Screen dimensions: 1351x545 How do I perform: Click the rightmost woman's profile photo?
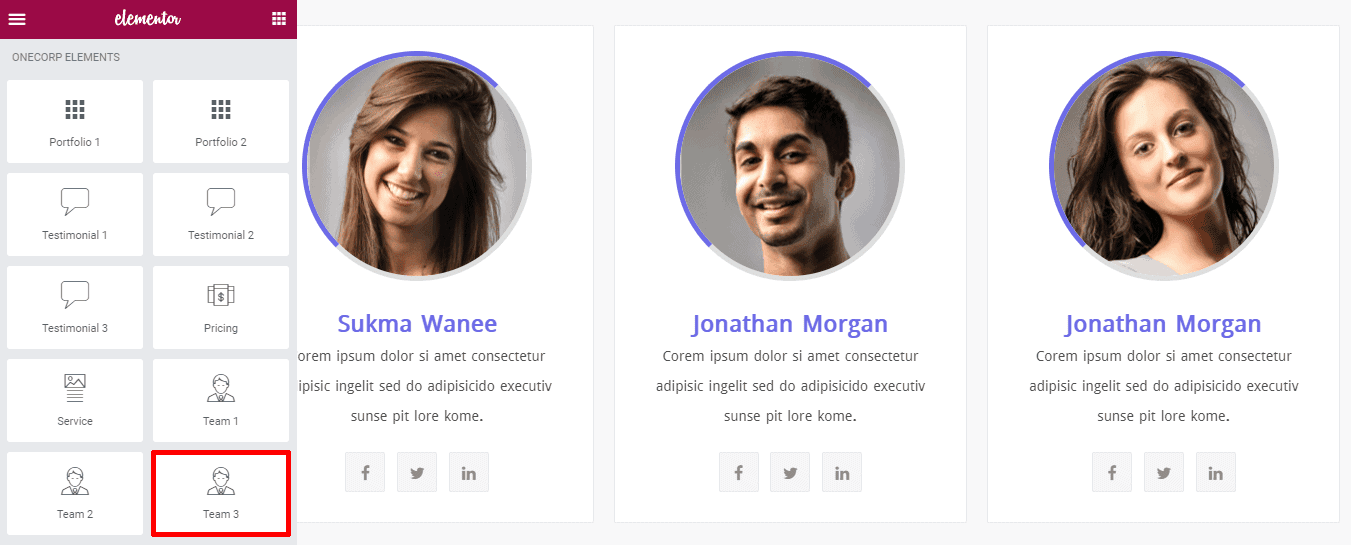(x=1164, y=166)
